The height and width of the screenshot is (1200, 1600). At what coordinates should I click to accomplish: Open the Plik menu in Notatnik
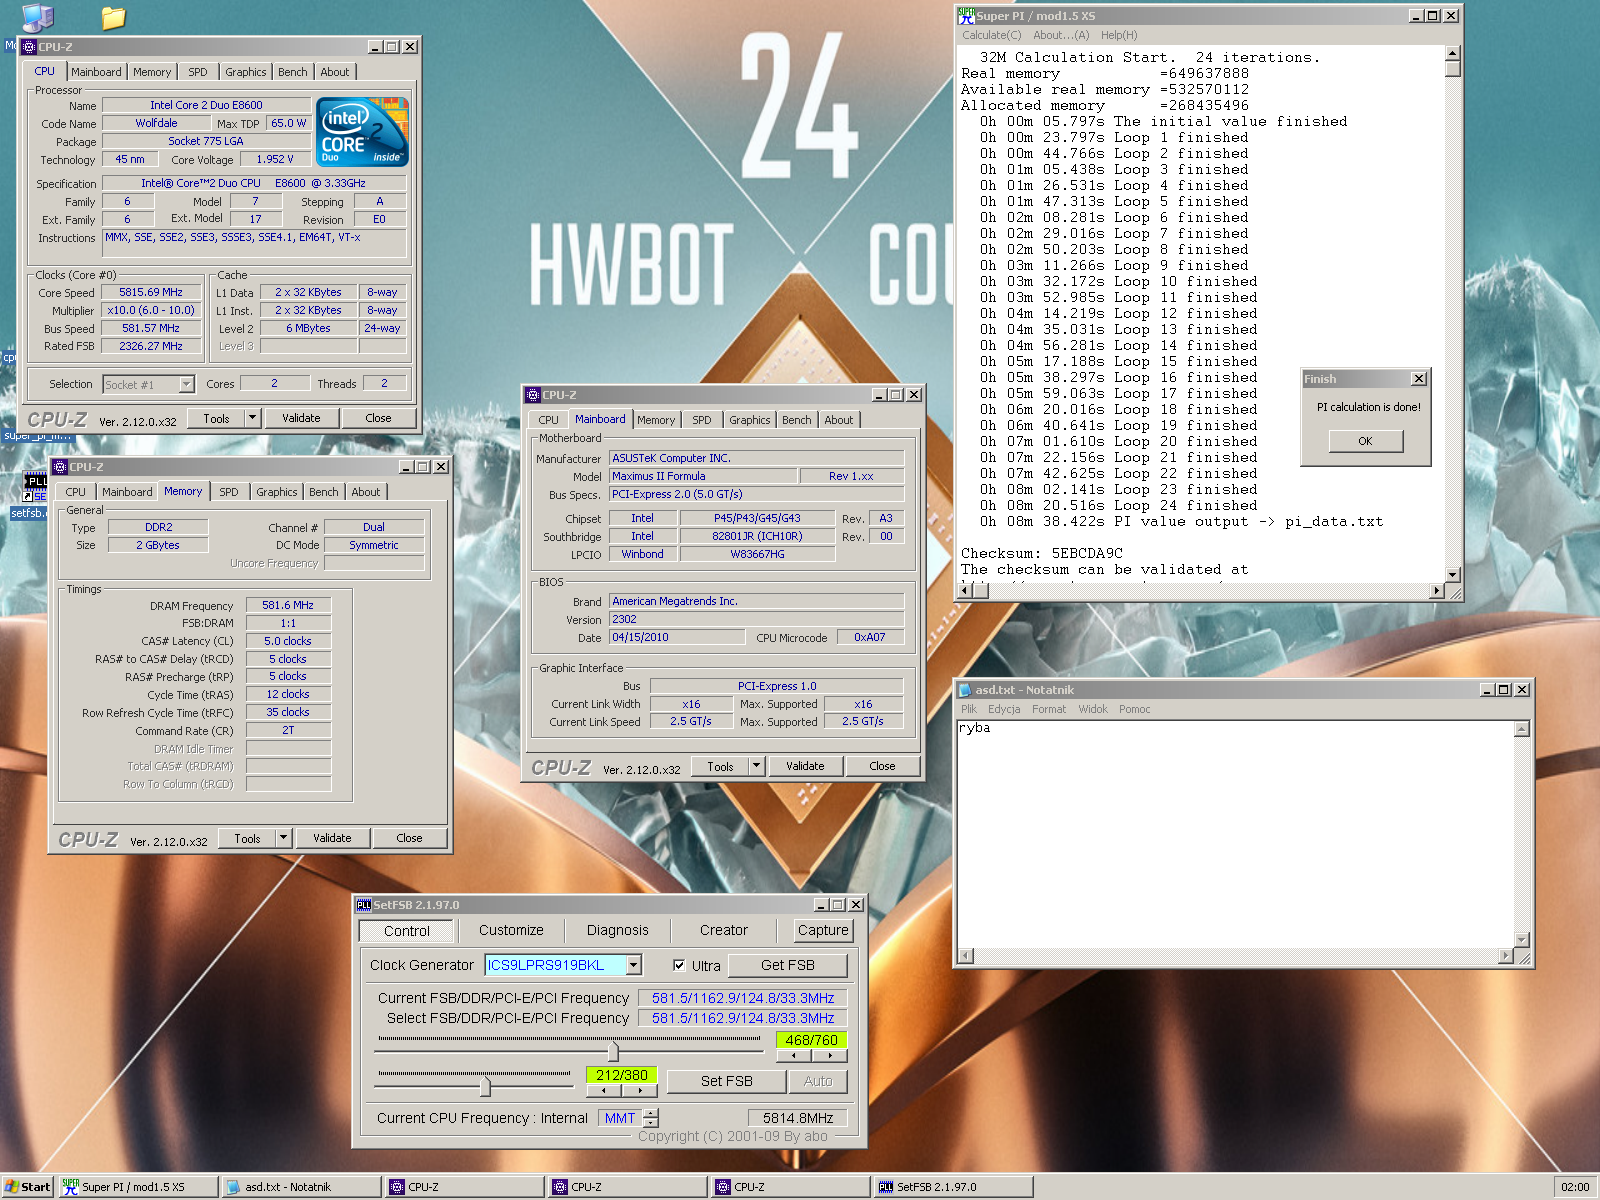(x=969, y=709)
